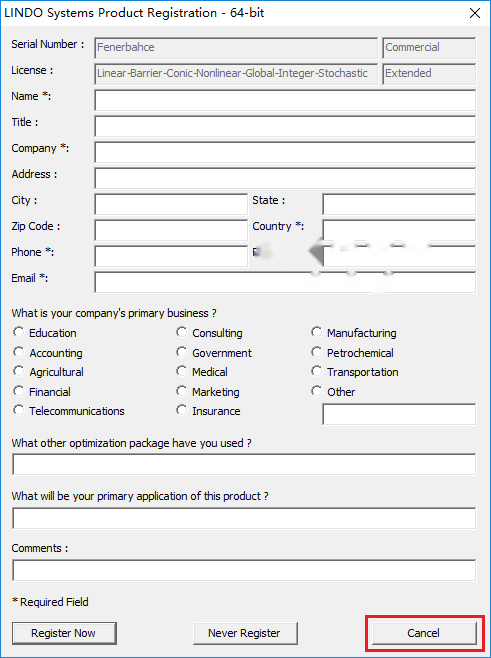Viewport: 491px width, 658px height.
Task: Click the Never Register button
Action: 245,633
